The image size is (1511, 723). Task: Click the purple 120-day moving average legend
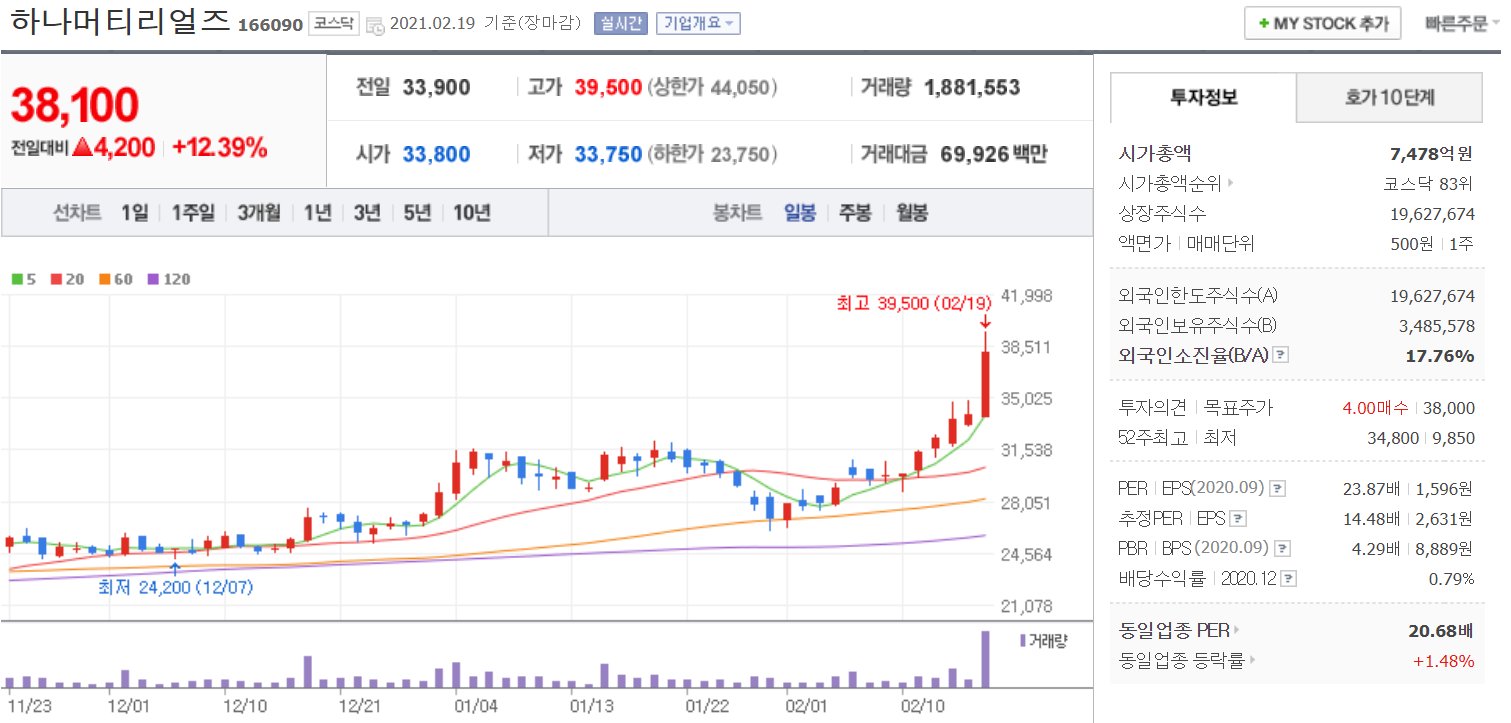168,279
